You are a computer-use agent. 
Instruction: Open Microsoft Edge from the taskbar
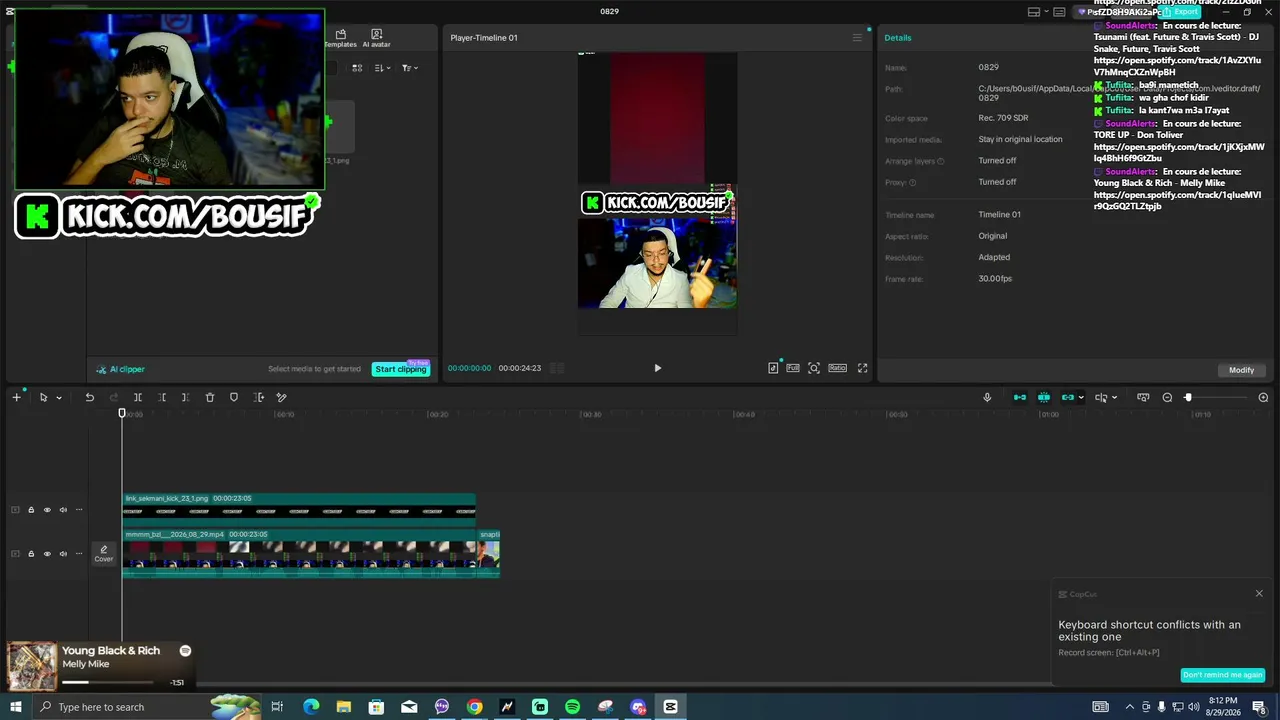click(311, 707)
